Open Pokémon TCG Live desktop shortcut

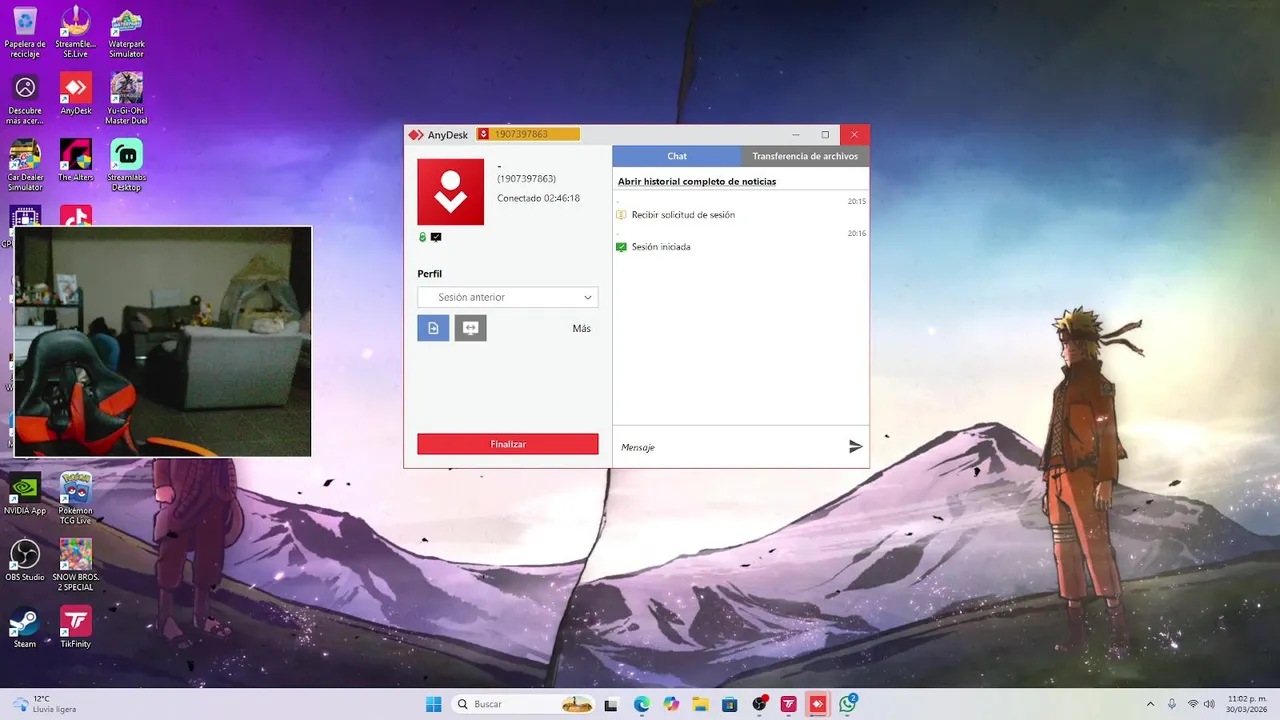click(76, 498)
